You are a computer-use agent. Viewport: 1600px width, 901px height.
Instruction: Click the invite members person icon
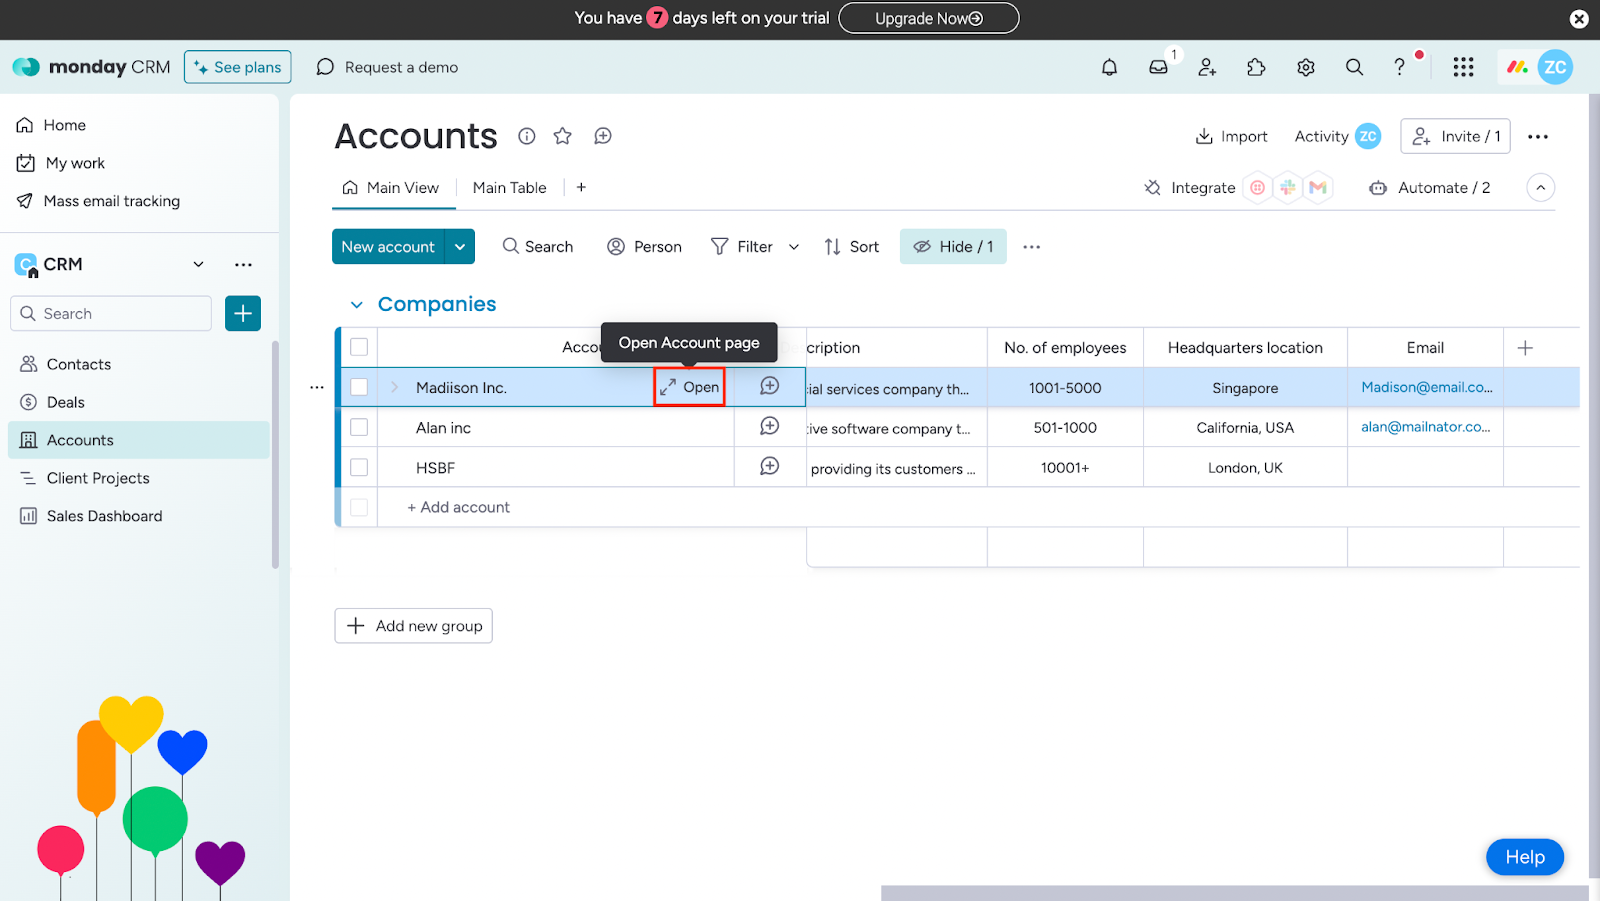pyautogui.click(x=1207, y=67)
